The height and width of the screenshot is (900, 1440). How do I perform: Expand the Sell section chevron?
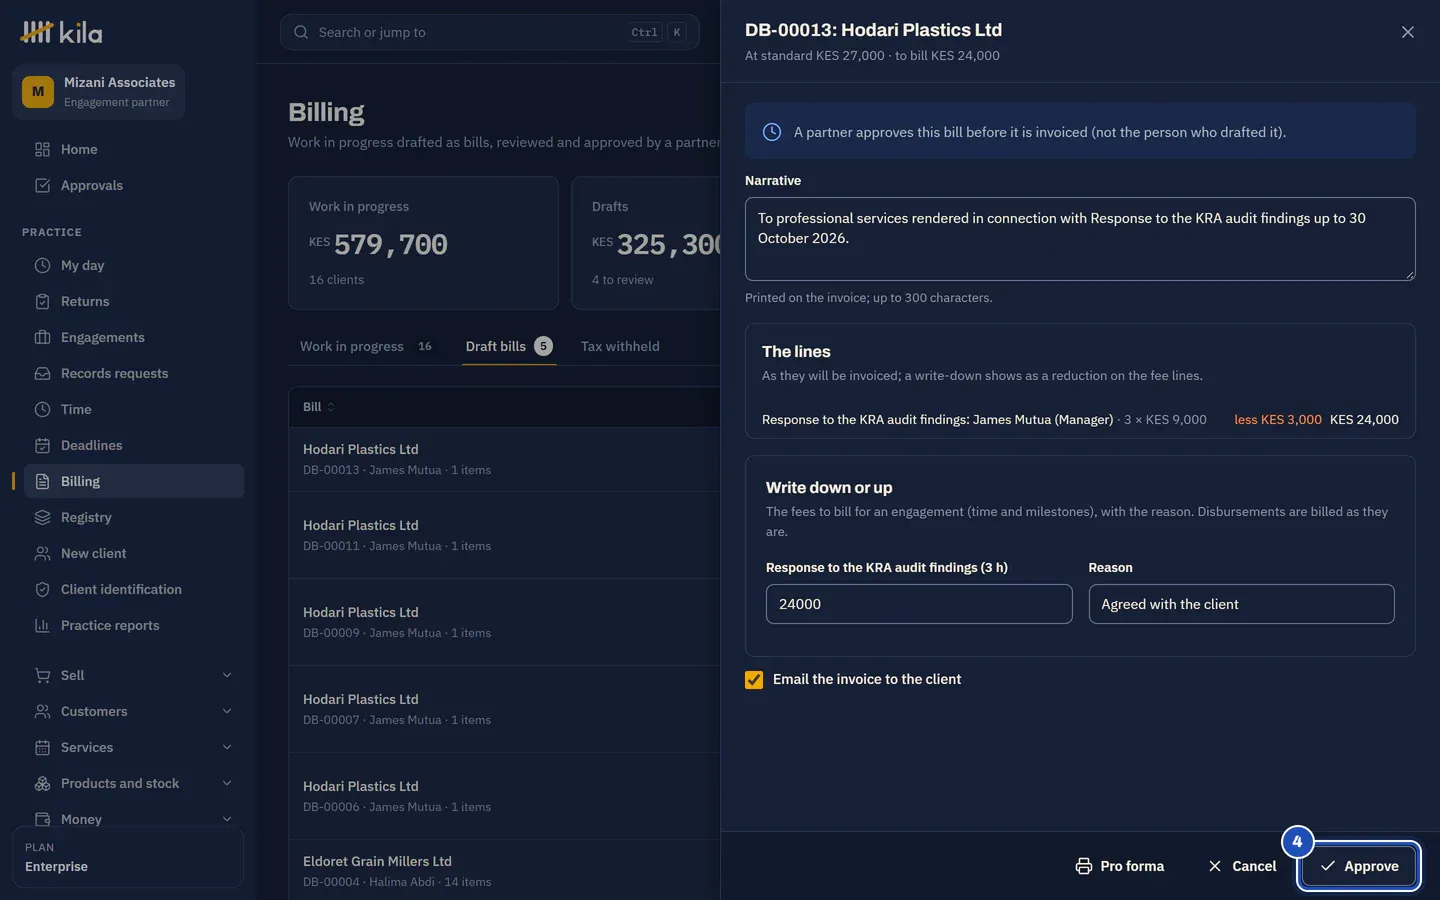pyautogui.click(x=227, y=675)
